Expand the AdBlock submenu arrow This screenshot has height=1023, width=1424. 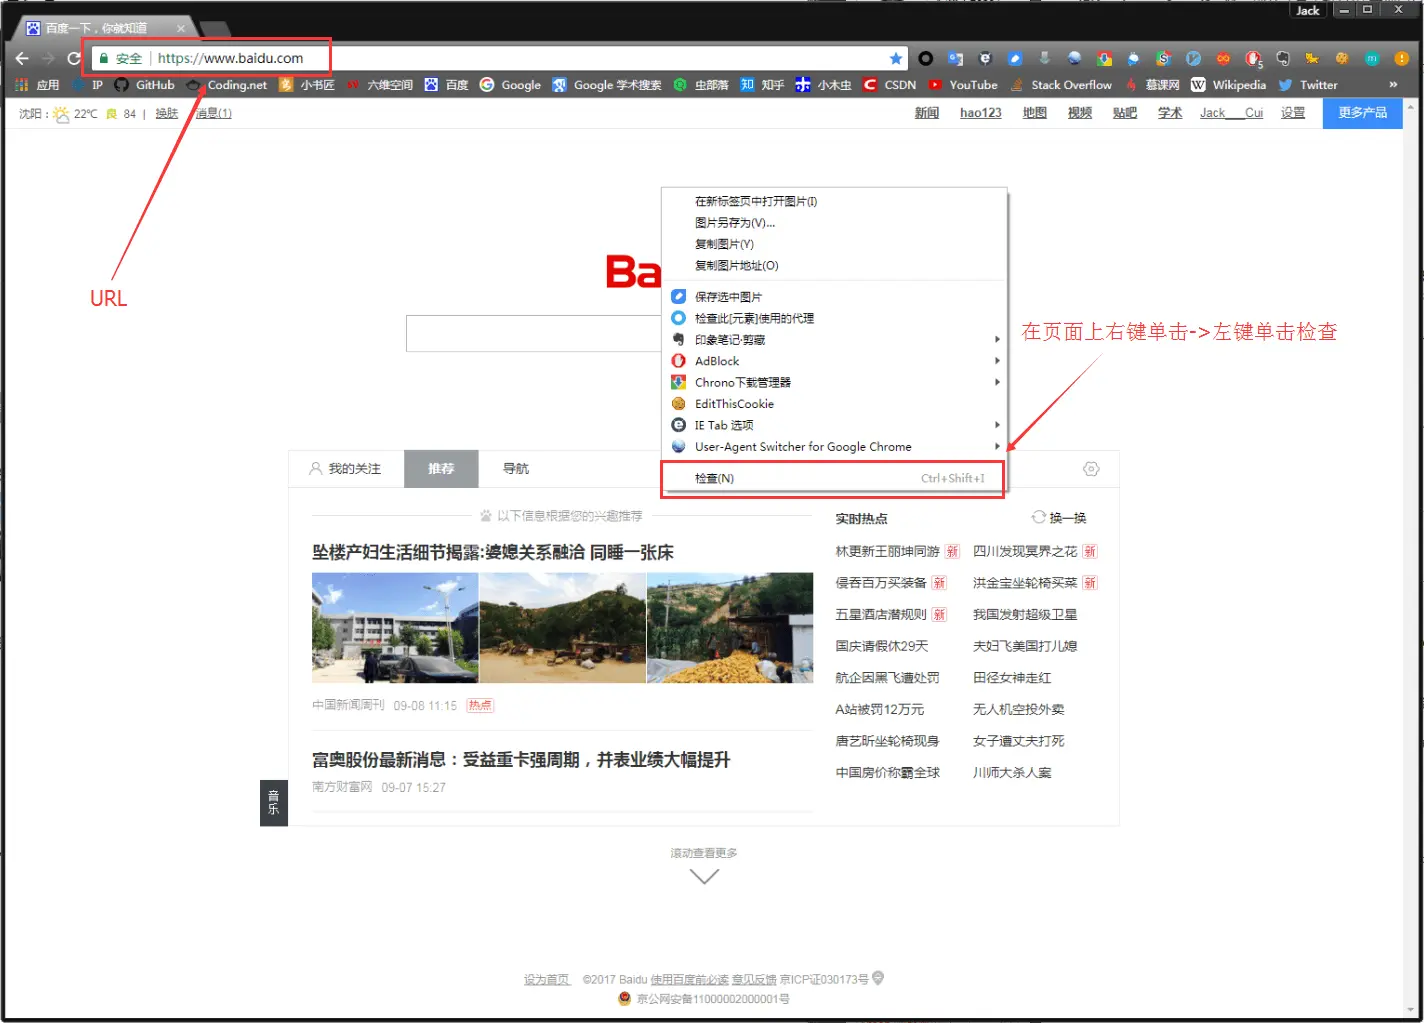tap(996, 360)
